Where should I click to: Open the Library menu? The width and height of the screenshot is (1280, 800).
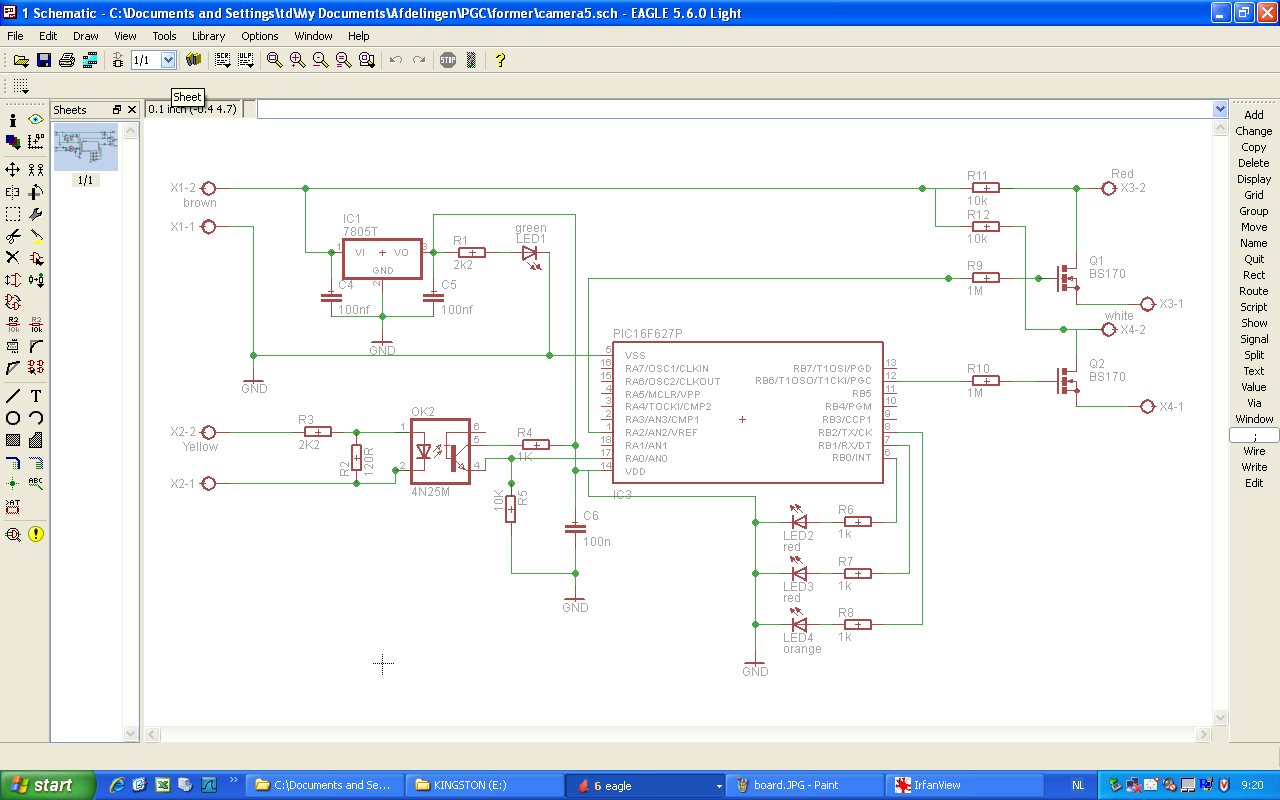(208, 36)
